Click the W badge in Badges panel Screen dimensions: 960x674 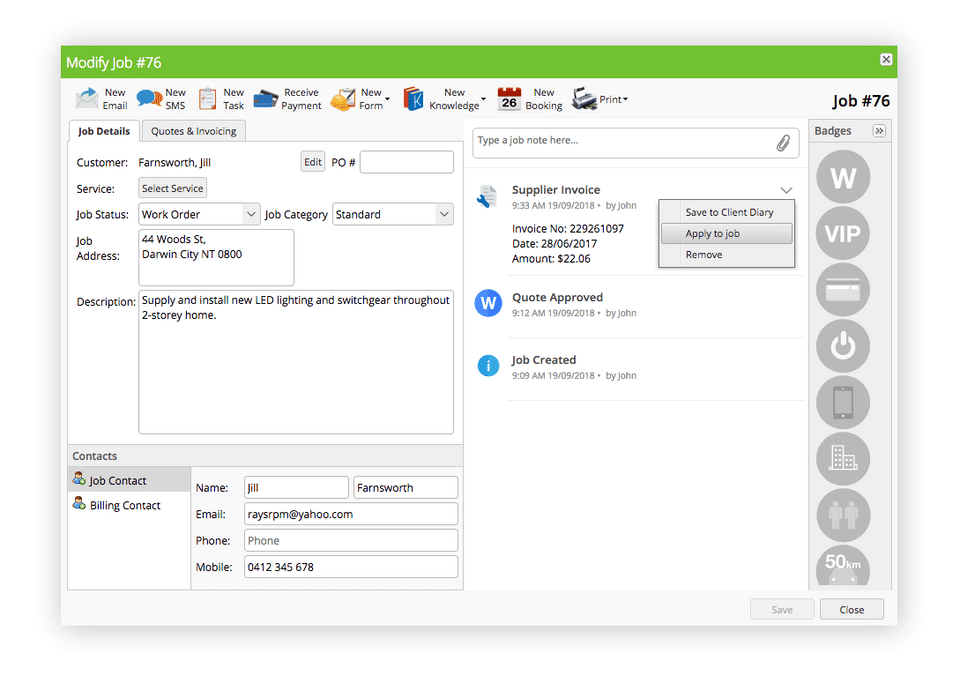tap(842, 177)
